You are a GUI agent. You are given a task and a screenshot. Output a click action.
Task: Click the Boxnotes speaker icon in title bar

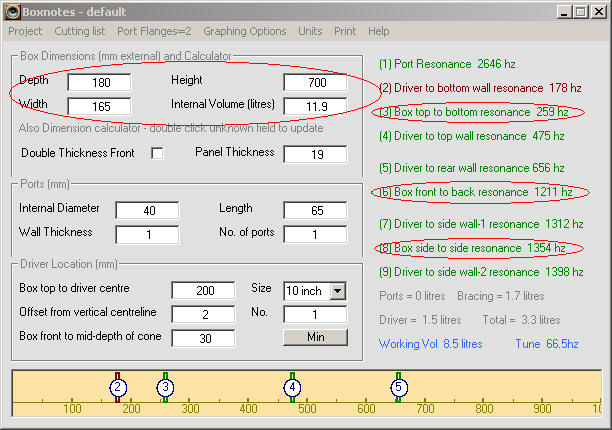[13, 11]
